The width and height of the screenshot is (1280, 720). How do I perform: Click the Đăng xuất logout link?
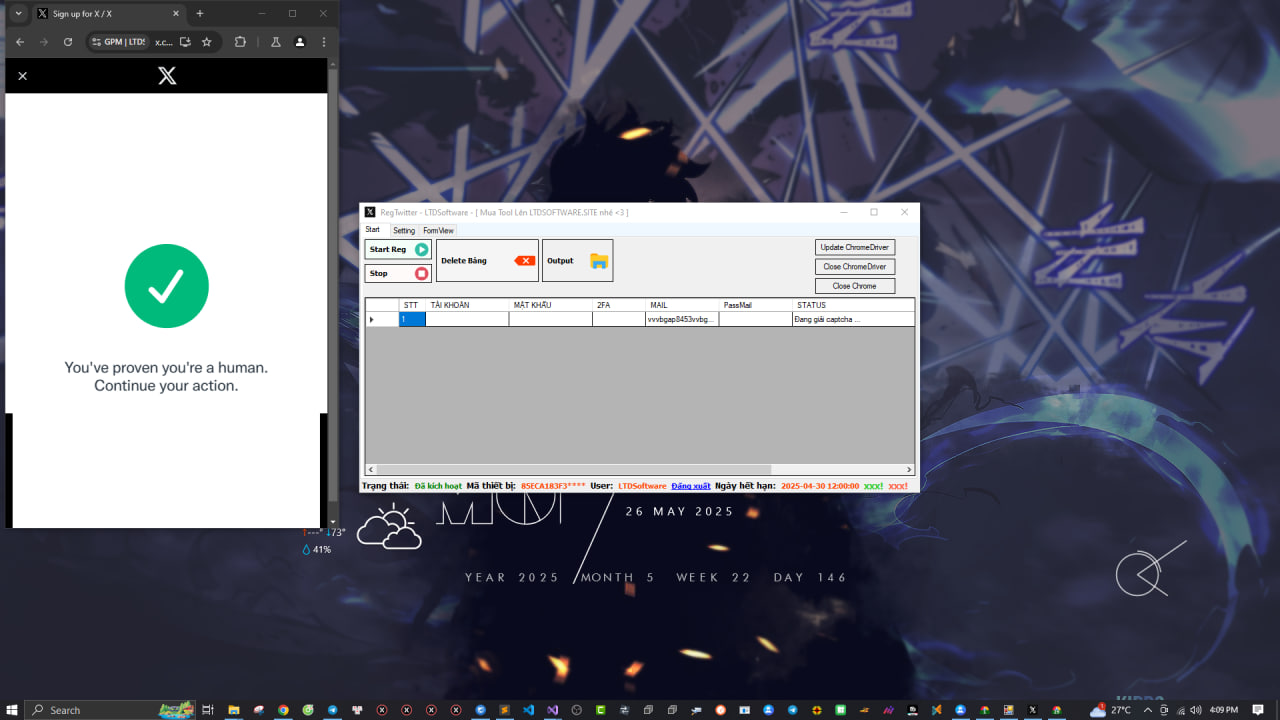click(691, 486)
